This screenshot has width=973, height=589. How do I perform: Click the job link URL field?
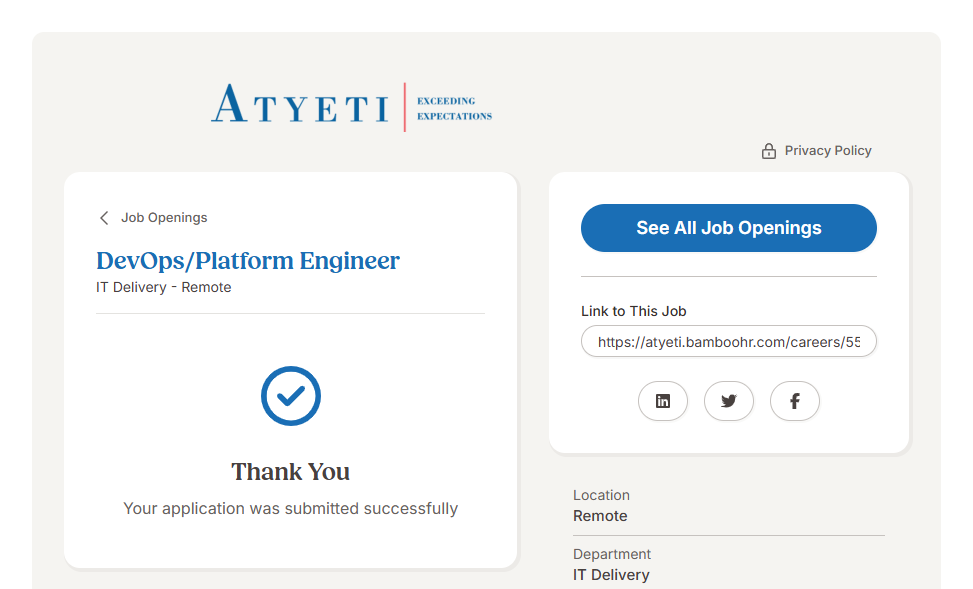(x=729, y=341)
